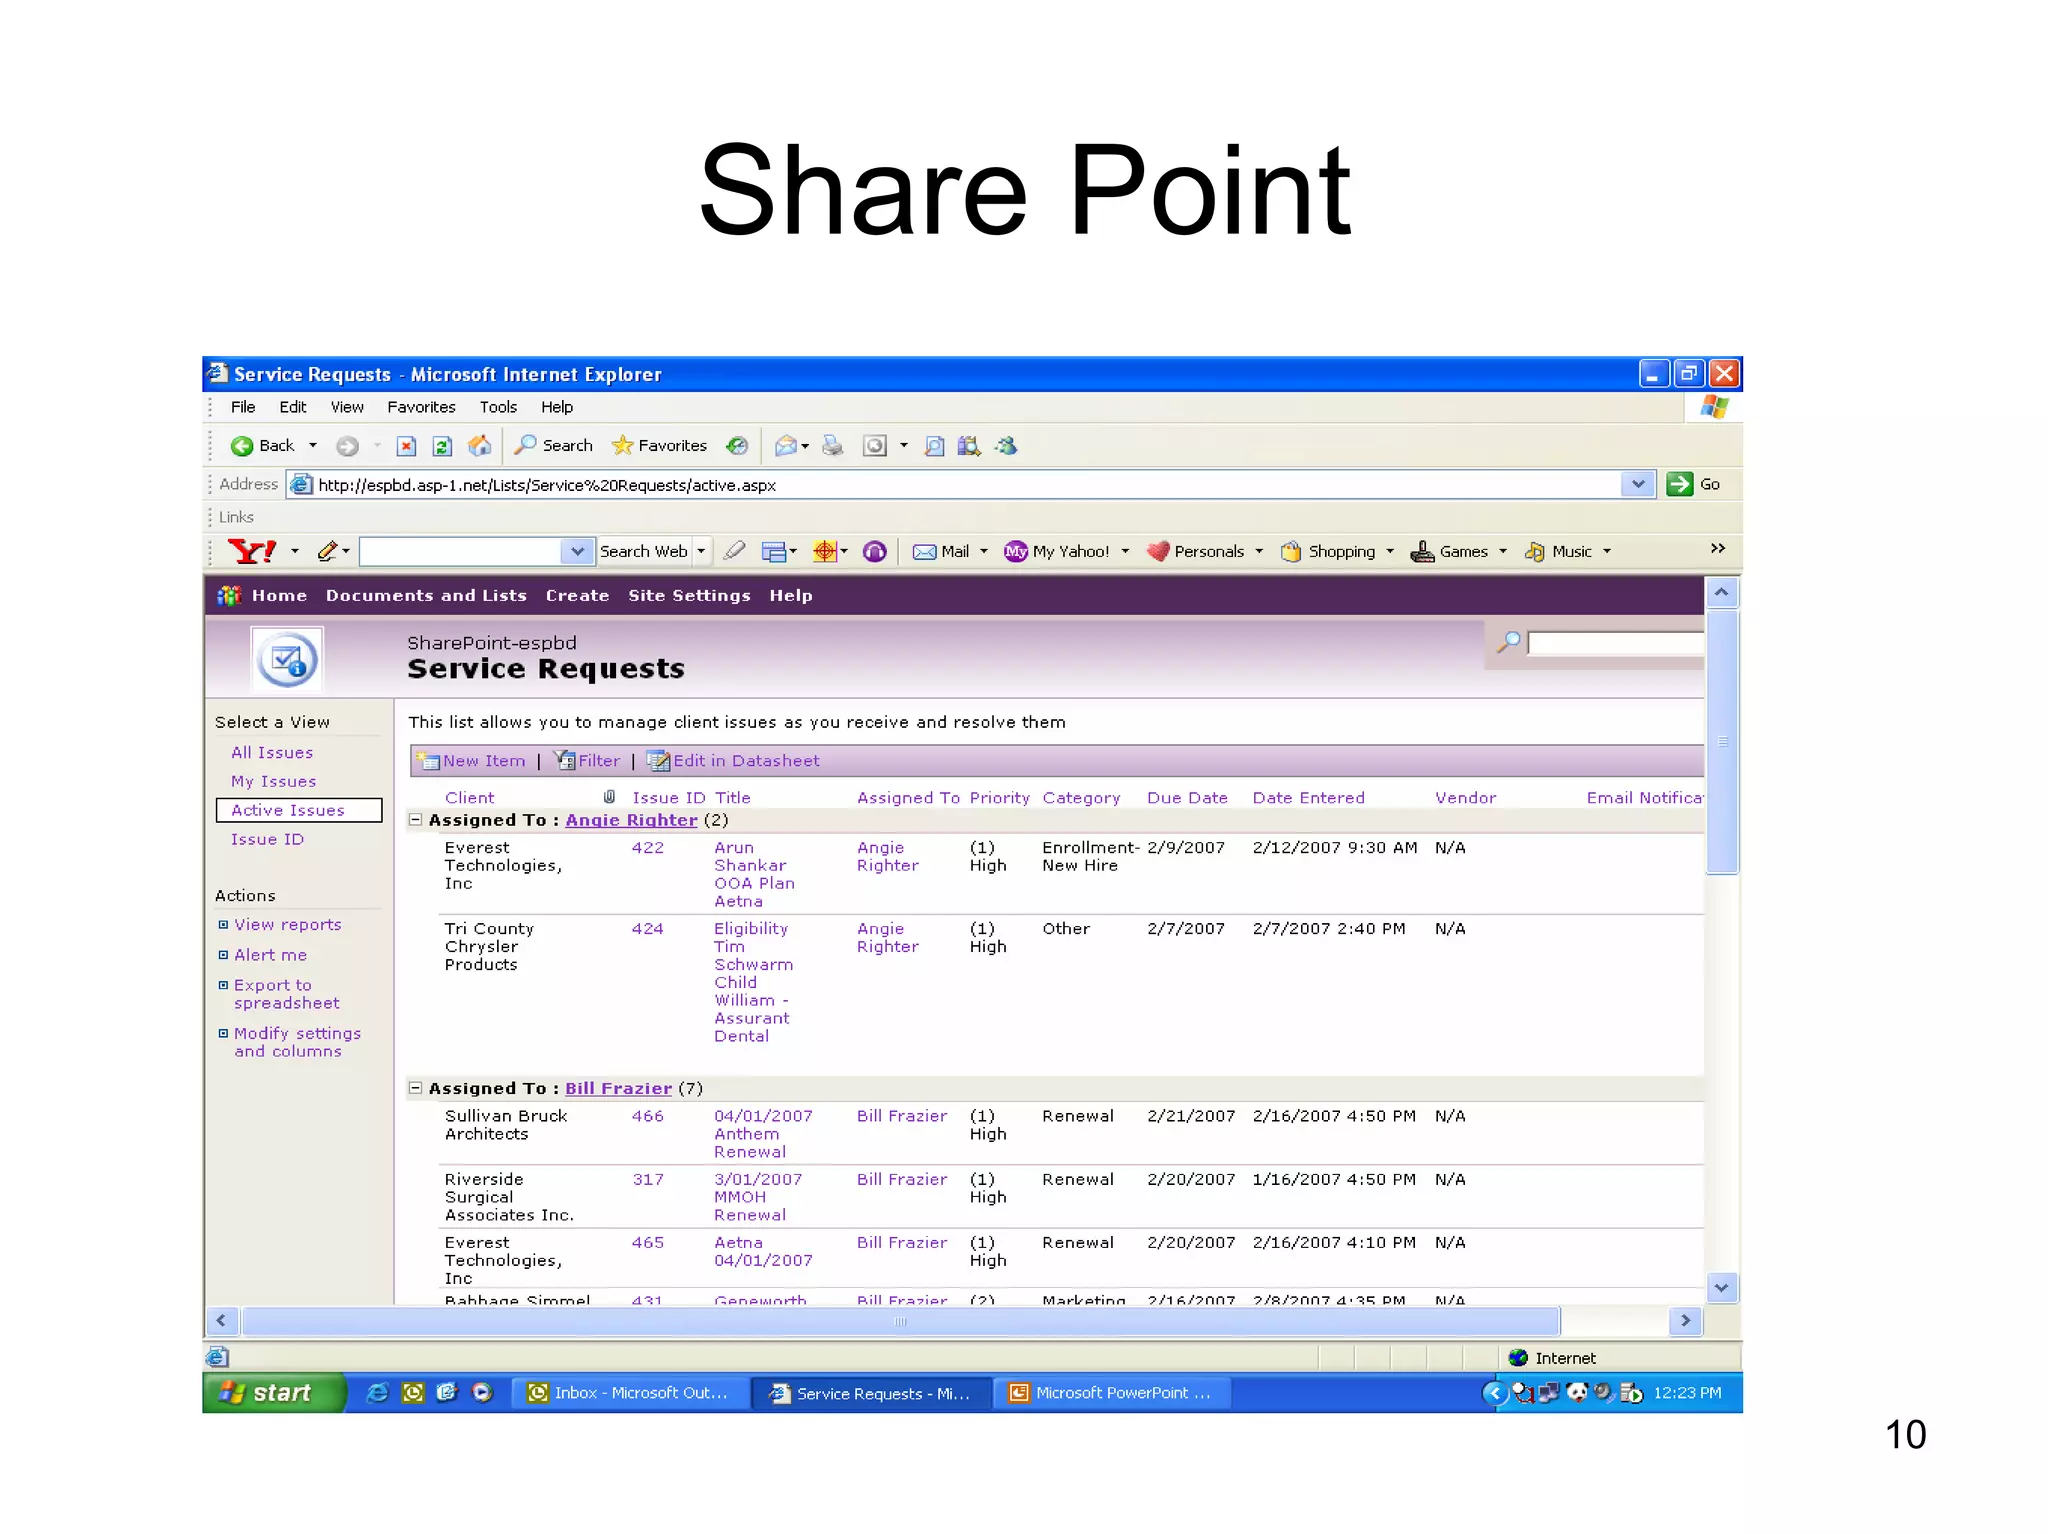Viewport: 2048px width, 1534px height.
Task: Click the Print icon in IE toolbar
Action: pyautogui.click(x=832, y=446)
